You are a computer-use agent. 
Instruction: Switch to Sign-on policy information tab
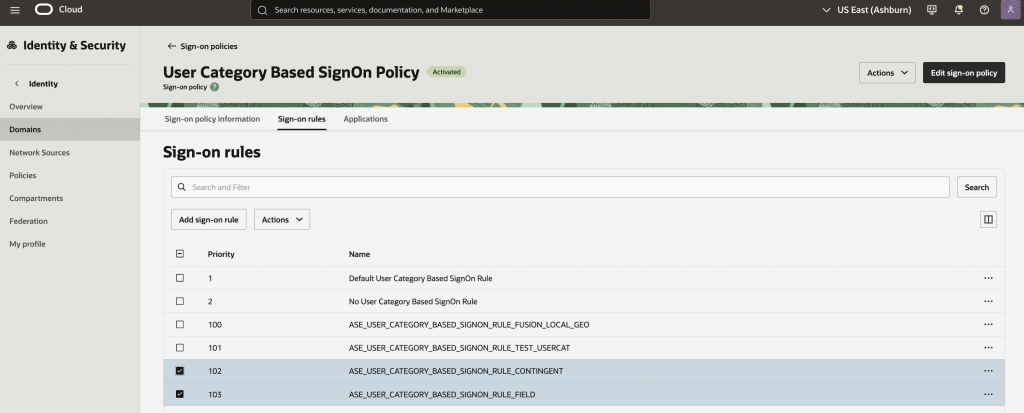tap(212, 119)
